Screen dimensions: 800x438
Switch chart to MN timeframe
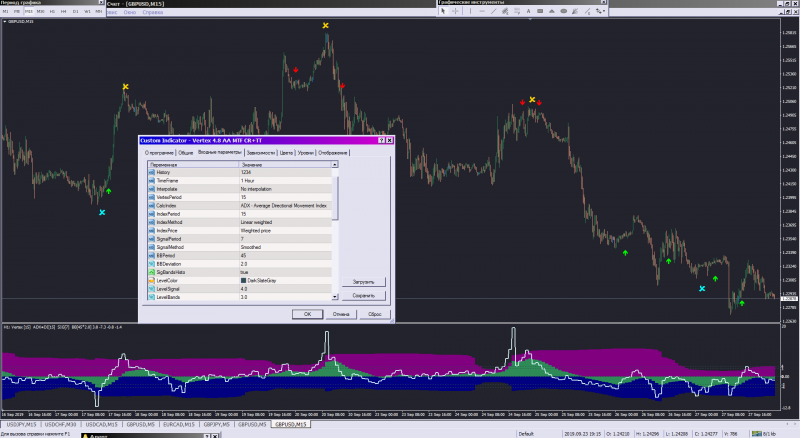click(99, 11)
